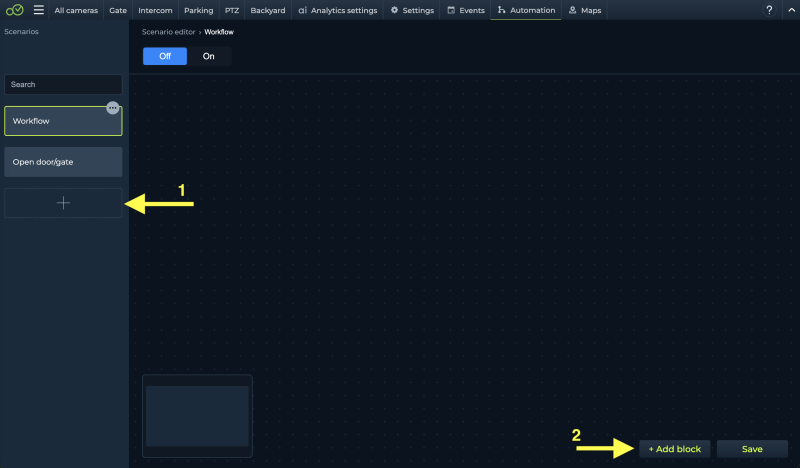Open the Parking tab
The width and height of the screenshot is (800, 468).
pos(198,10)
